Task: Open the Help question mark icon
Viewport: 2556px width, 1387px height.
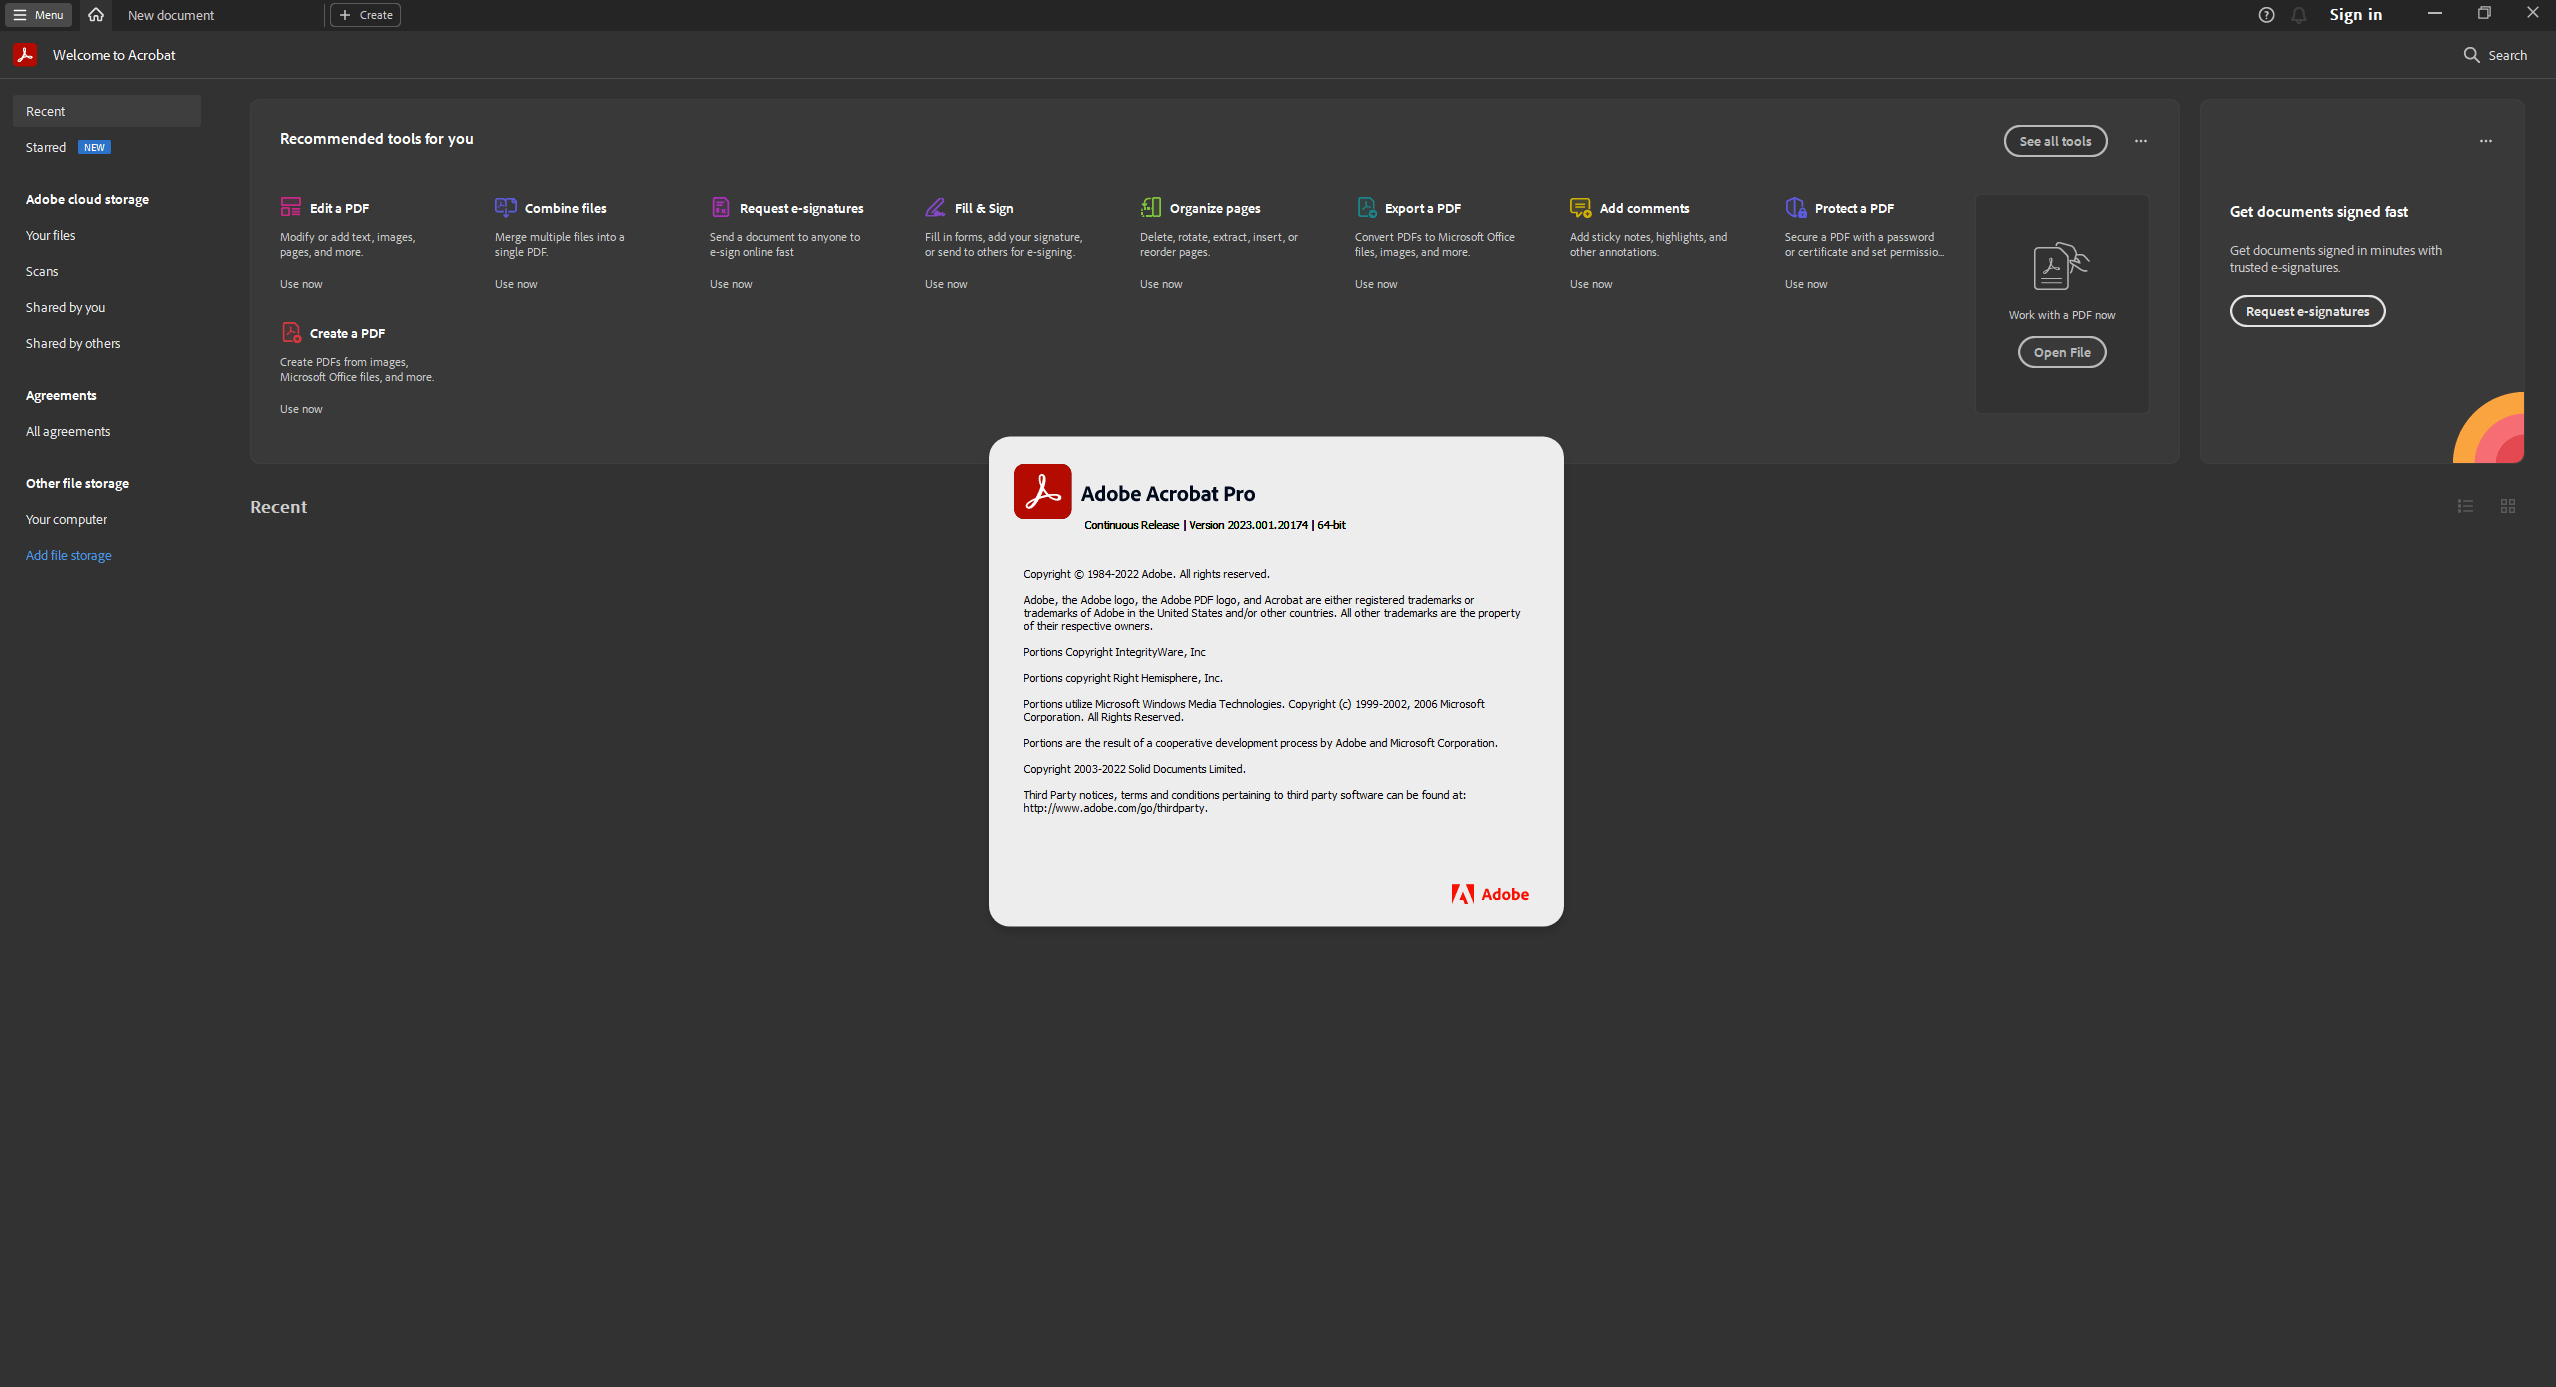Action: (x=2266, y=15)
